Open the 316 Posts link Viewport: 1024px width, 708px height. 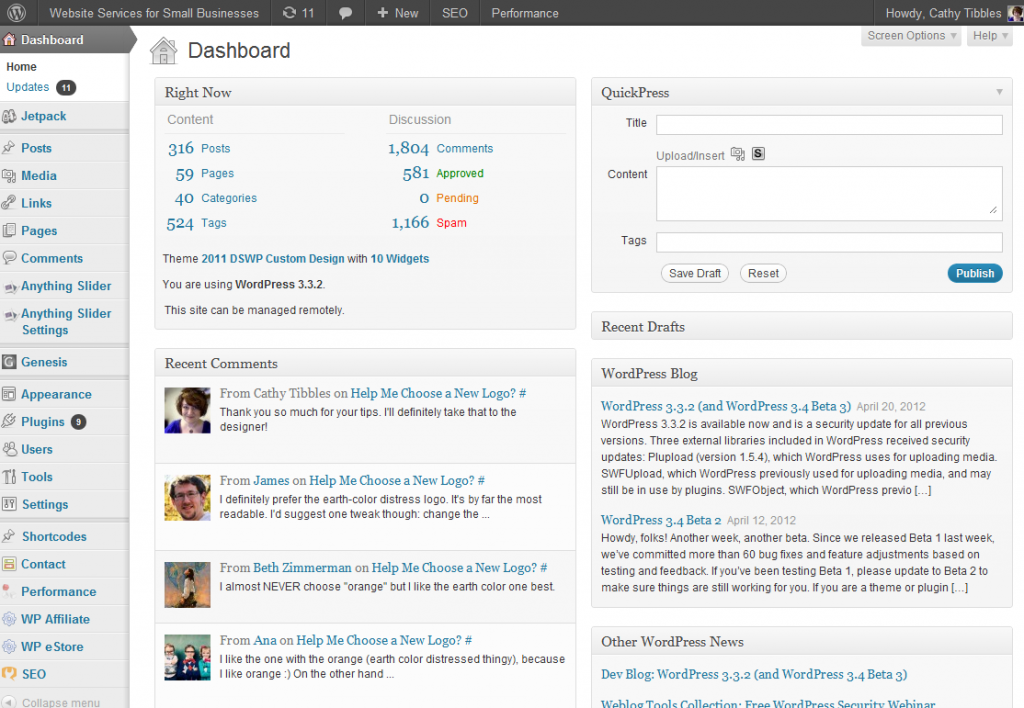[x=199, y=148]
